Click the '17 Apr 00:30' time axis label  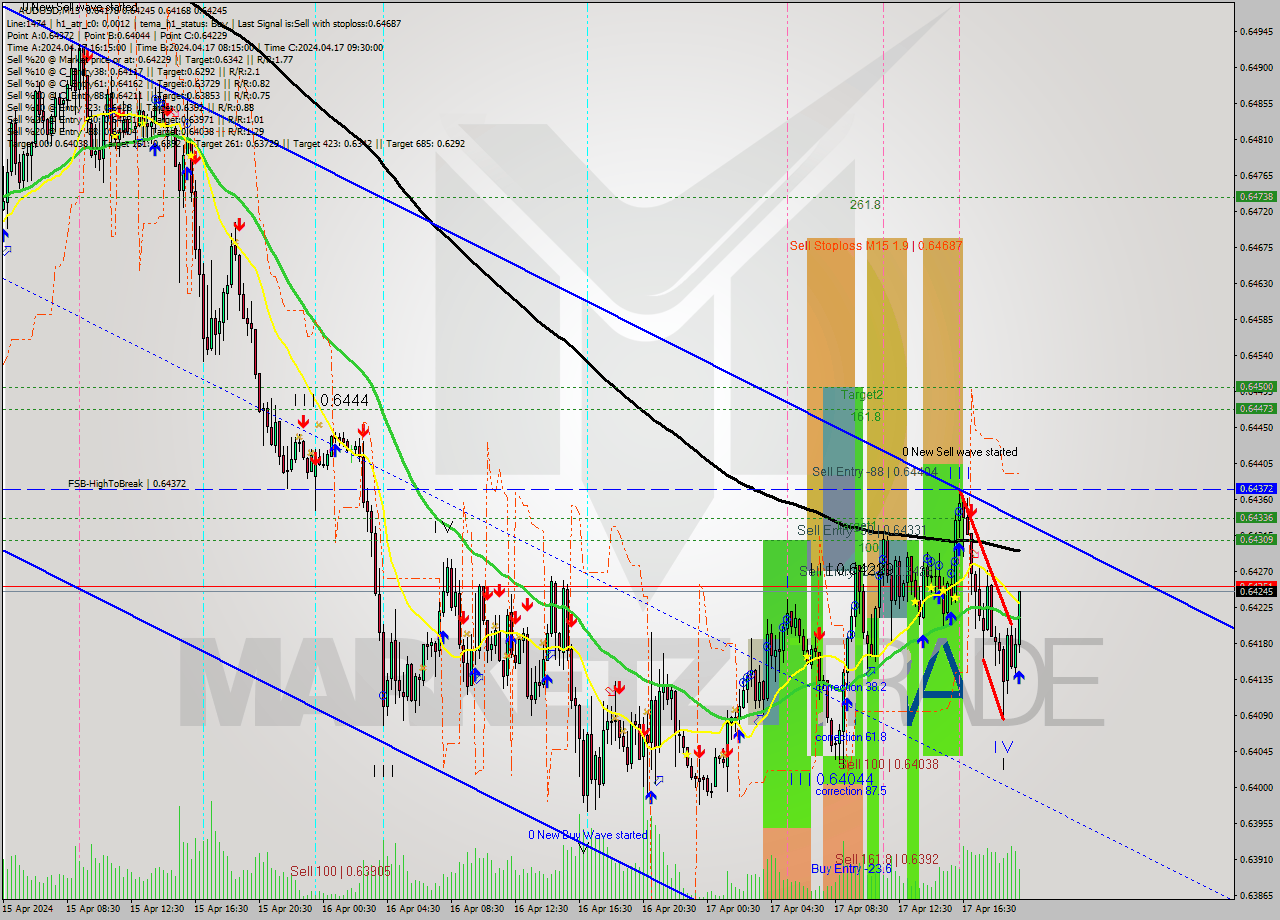pyautogui.click(x=734, y=909)
